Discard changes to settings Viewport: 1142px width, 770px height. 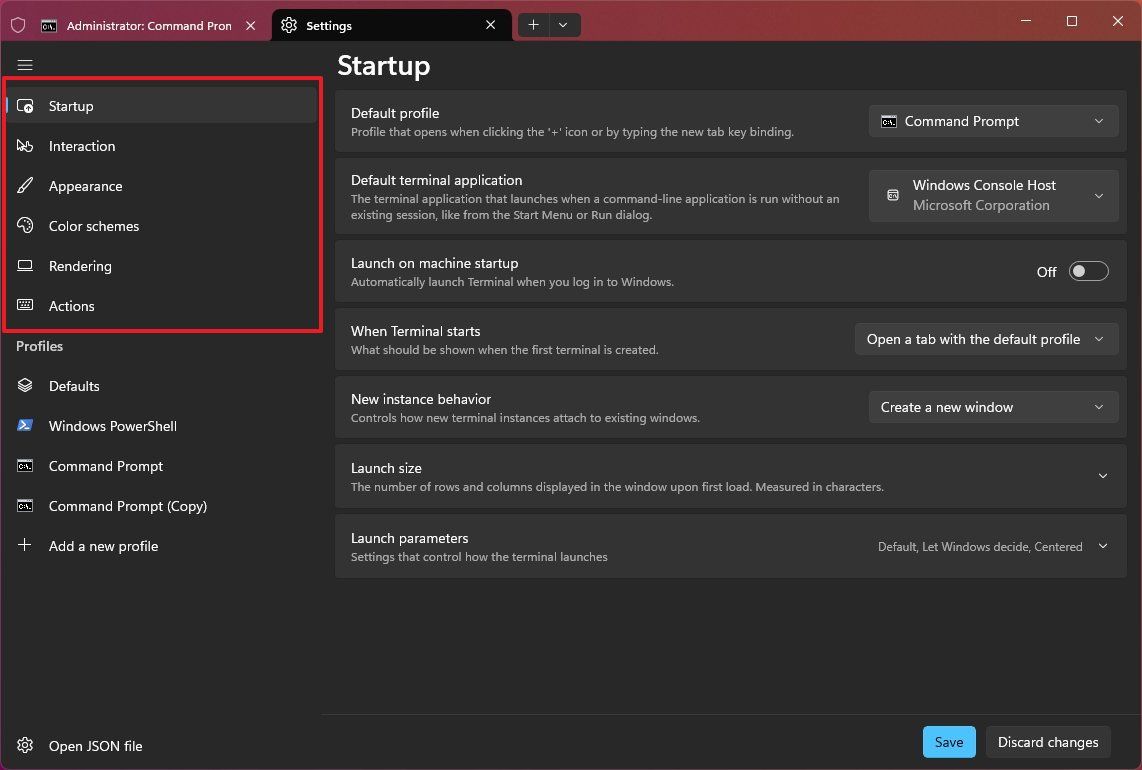tap(1048, 742)
